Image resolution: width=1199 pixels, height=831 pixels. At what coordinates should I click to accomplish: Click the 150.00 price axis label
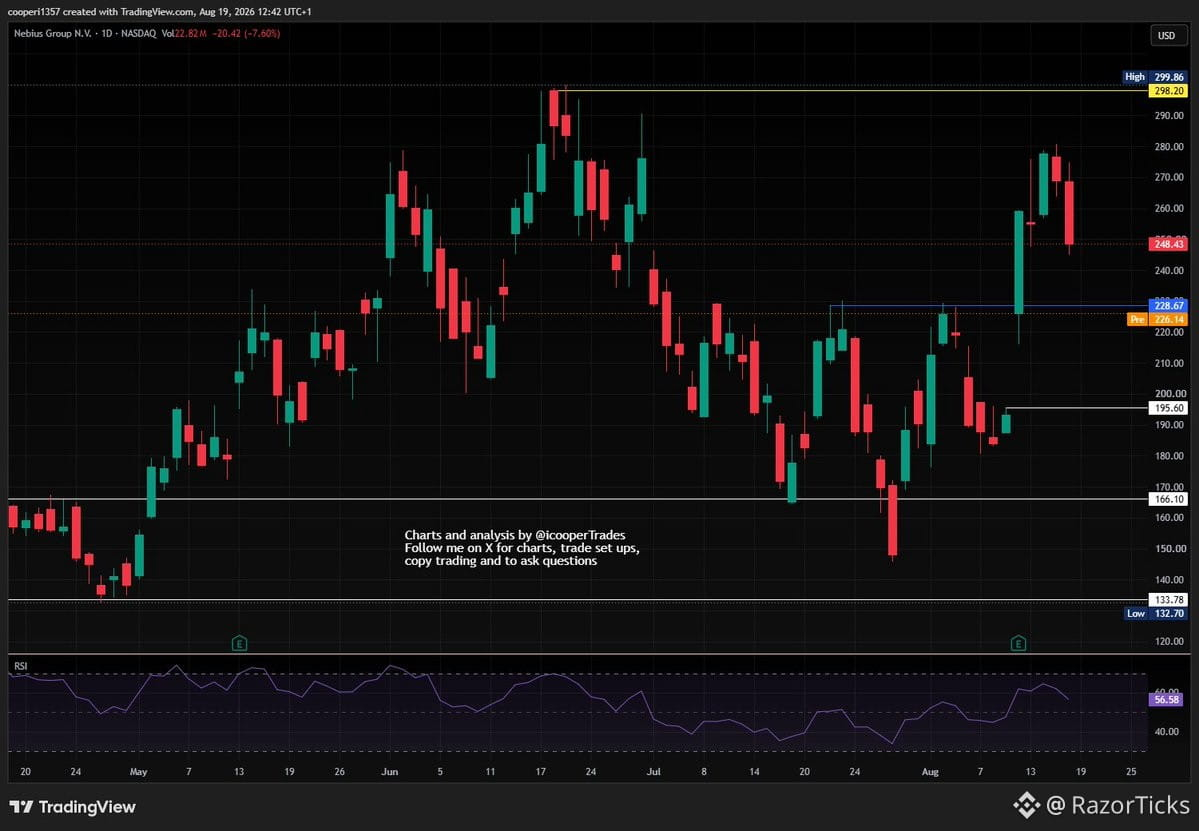1169,548
